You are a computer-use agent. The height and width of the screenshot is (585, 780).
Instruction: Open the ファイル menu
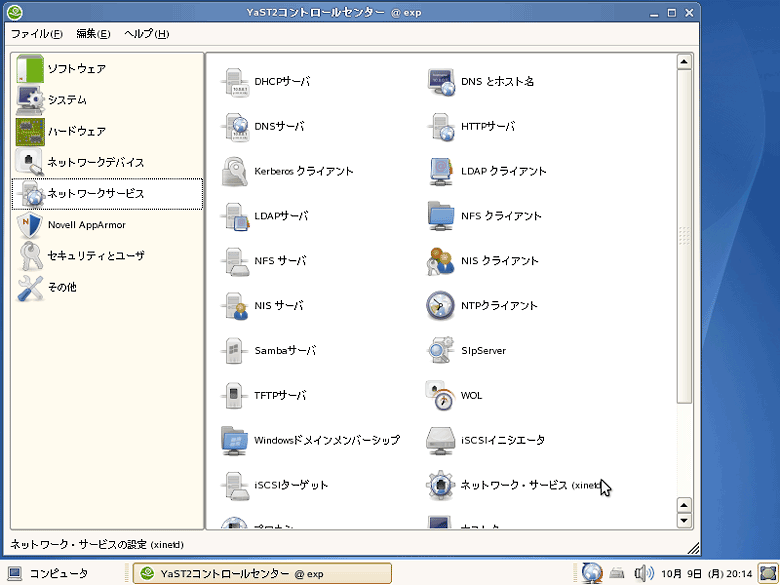pyautogui.click(x=36, y=34)
